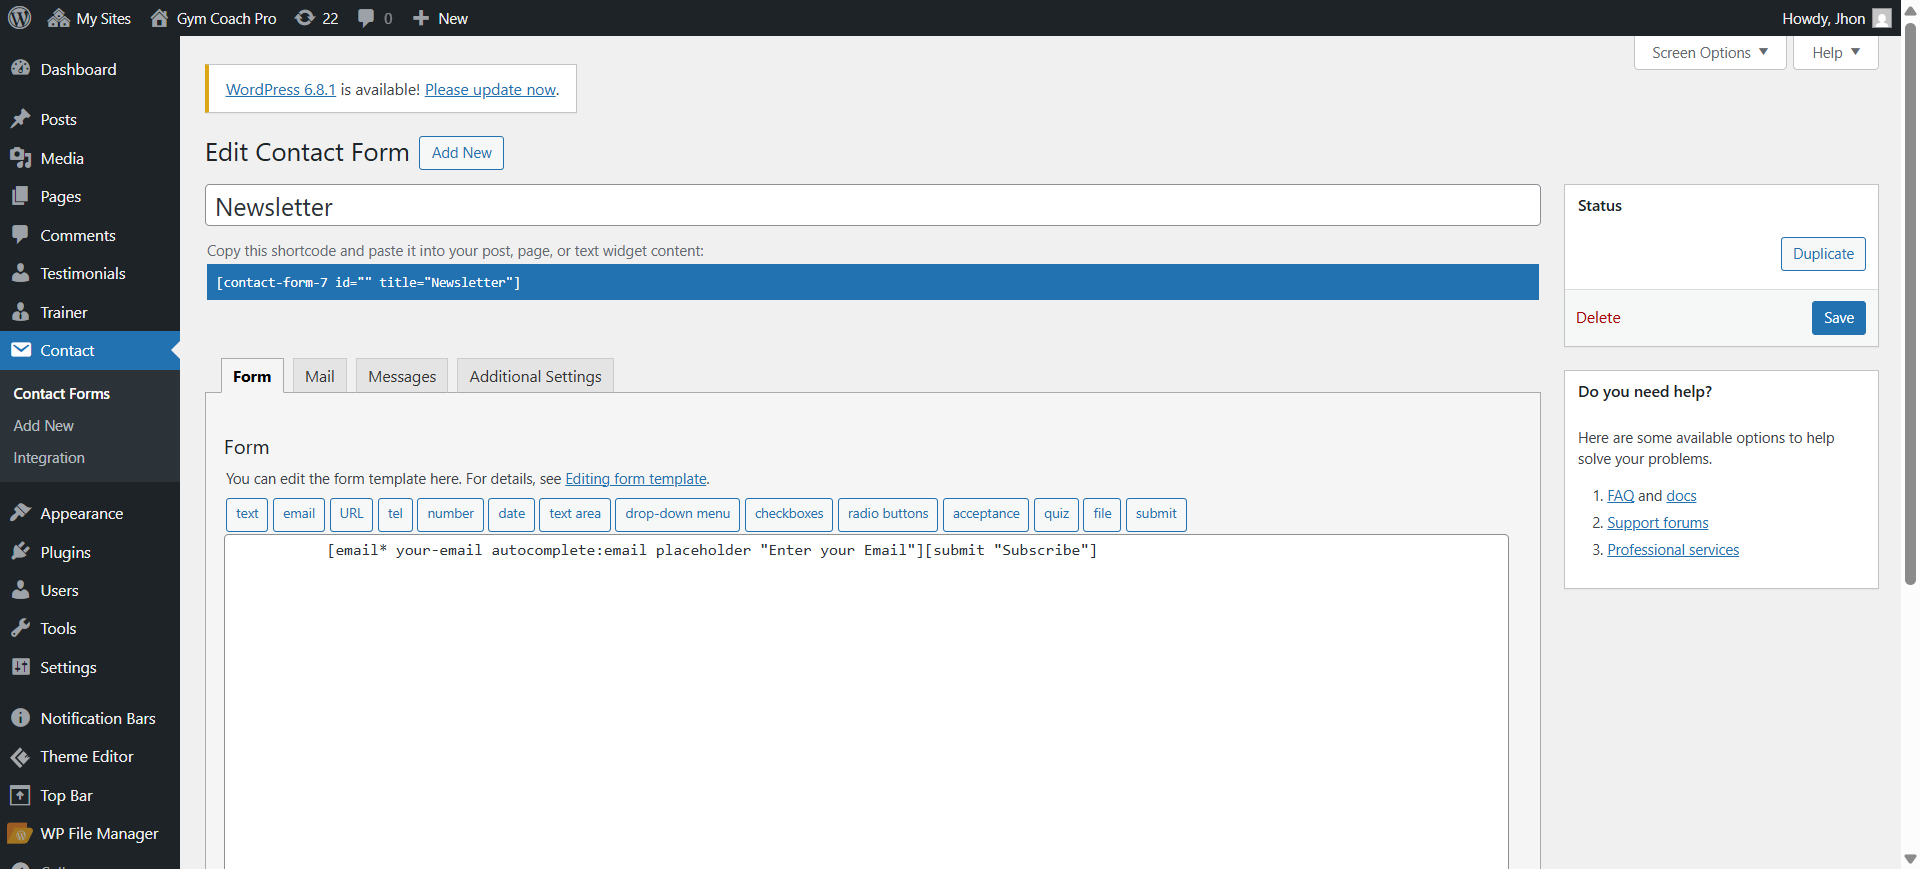Switch to the Mail tab
This screenshot has height=869, width=1920.
click(x=319, y=376)
